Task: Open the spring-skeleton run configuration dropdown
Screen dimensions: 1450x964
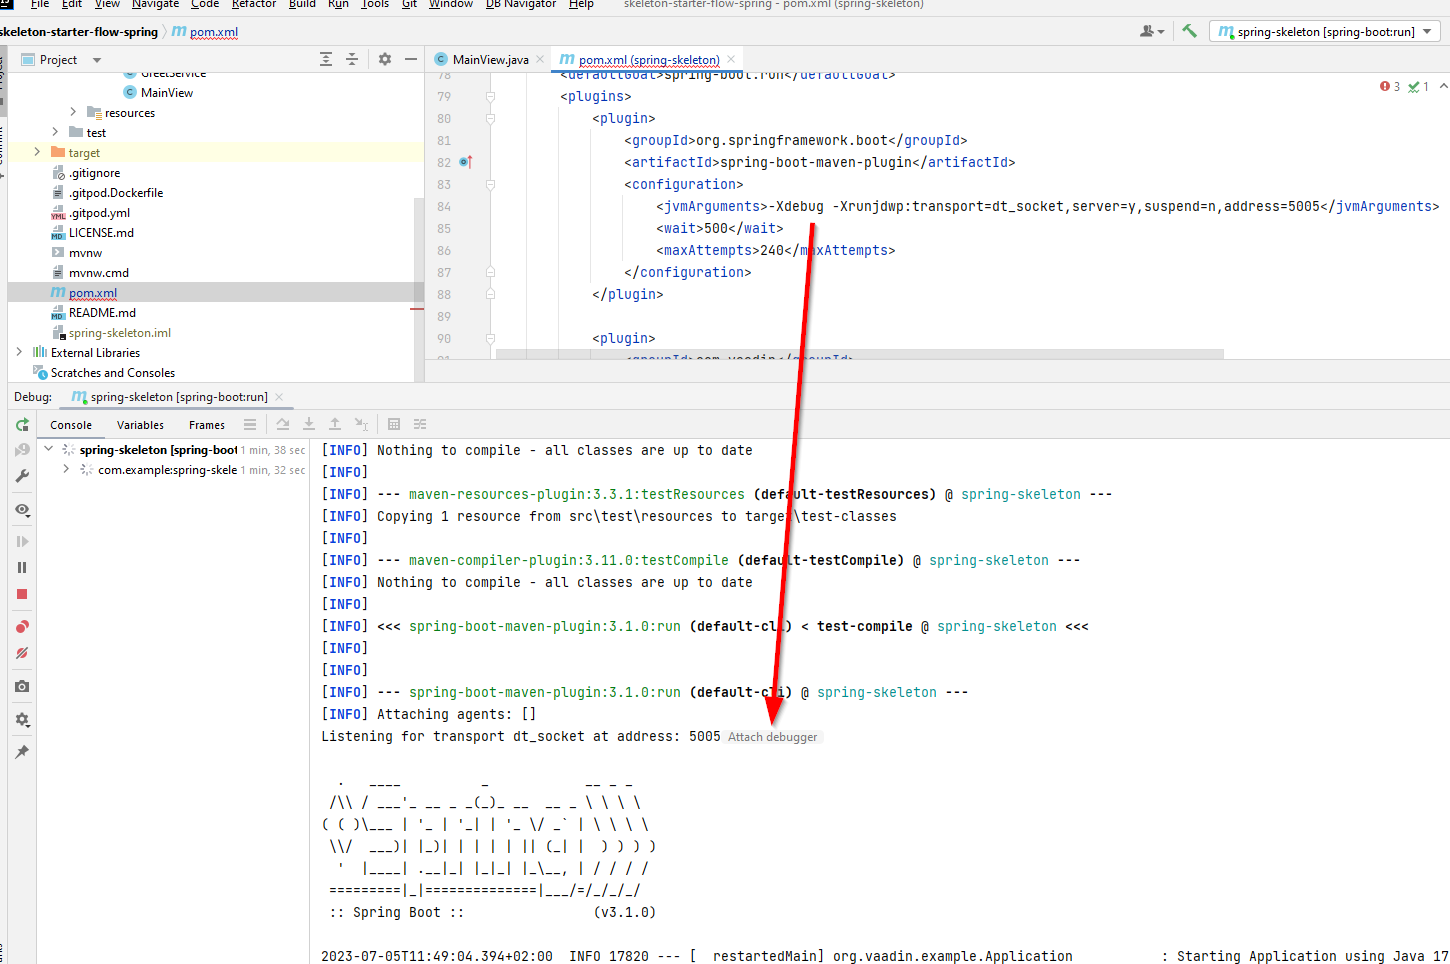Action: tap(1326, 32)
